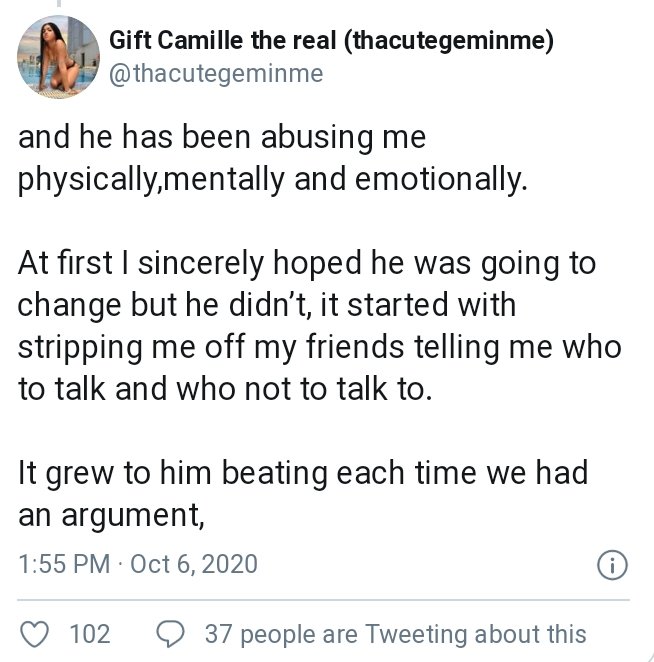Click the line 'and he has been abusing me'

pyautogui.click(x=222, y=137)
